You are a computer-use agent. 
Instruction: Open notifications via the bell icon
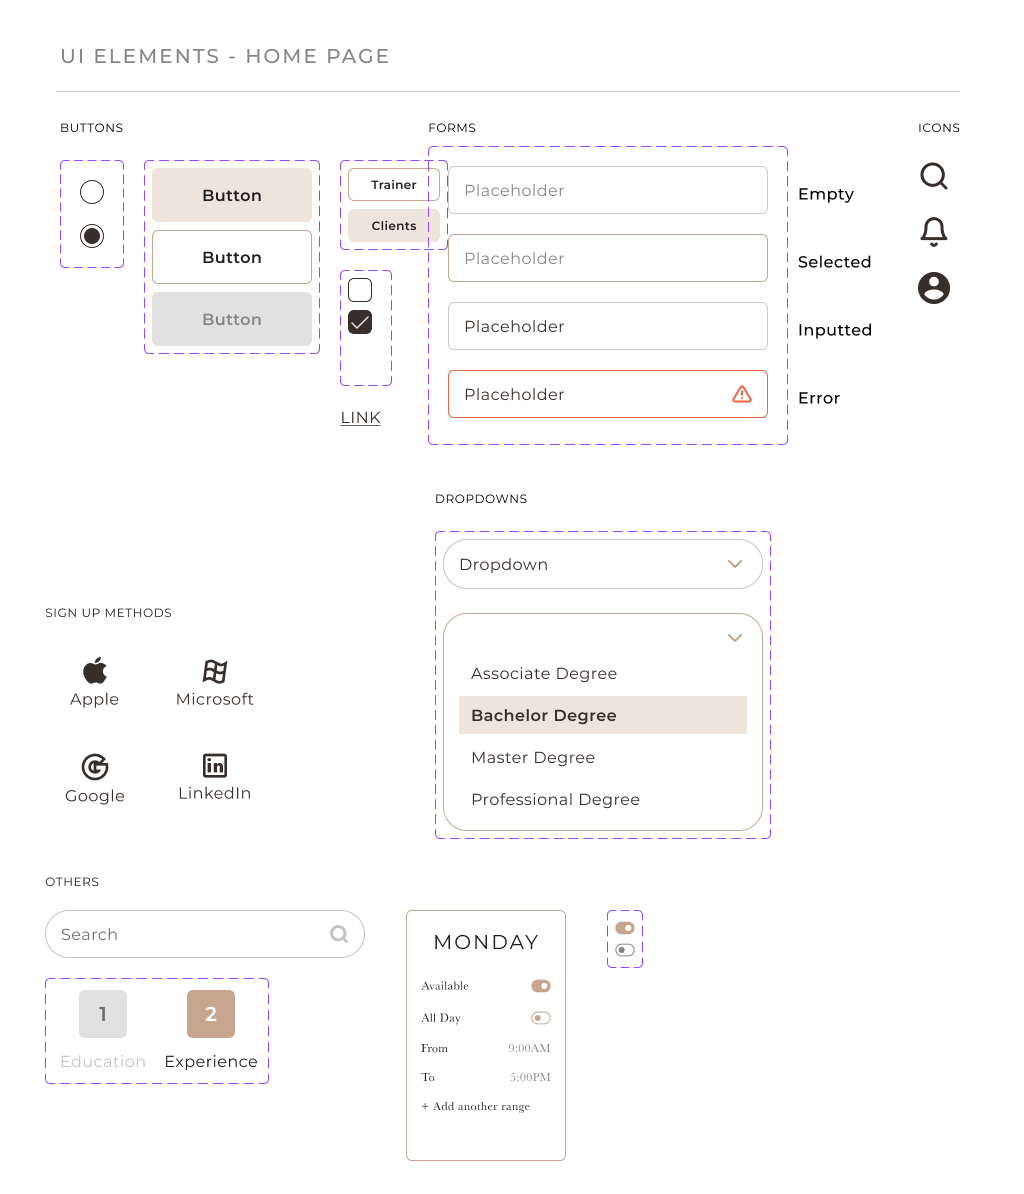coord(933,231)
